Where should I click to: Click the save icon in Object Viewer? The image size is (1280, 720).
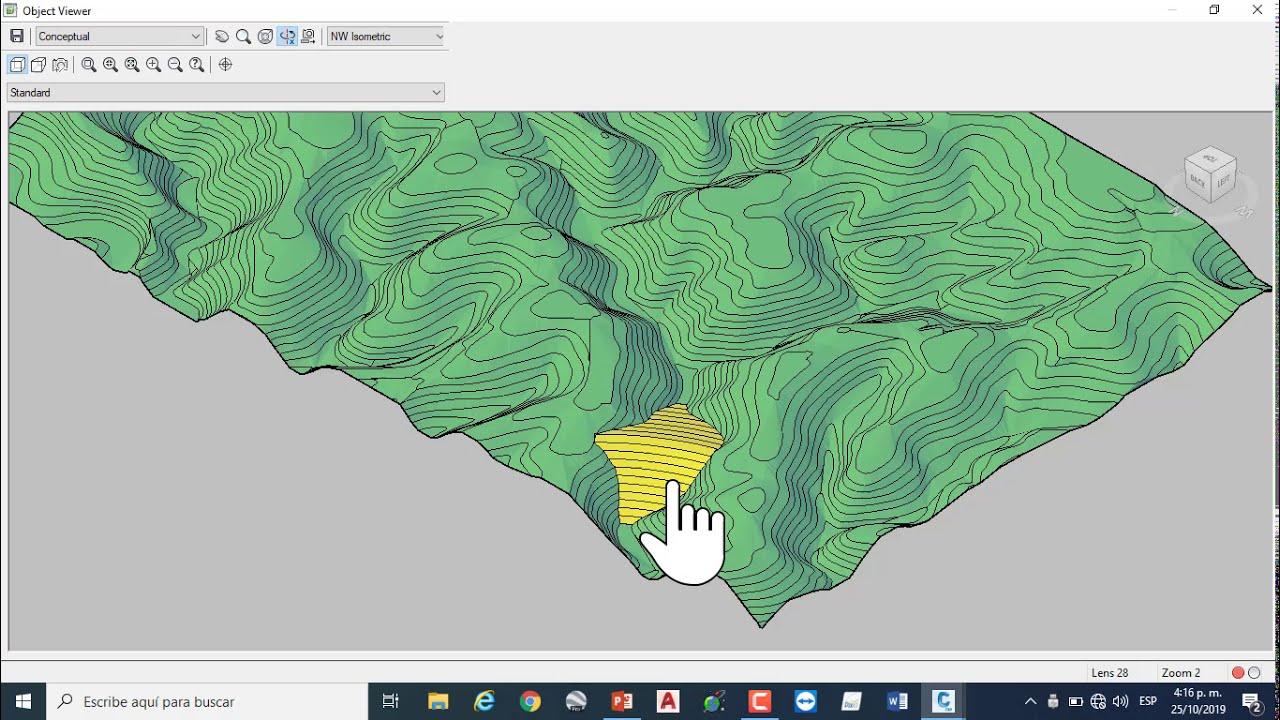click(17, 36)
